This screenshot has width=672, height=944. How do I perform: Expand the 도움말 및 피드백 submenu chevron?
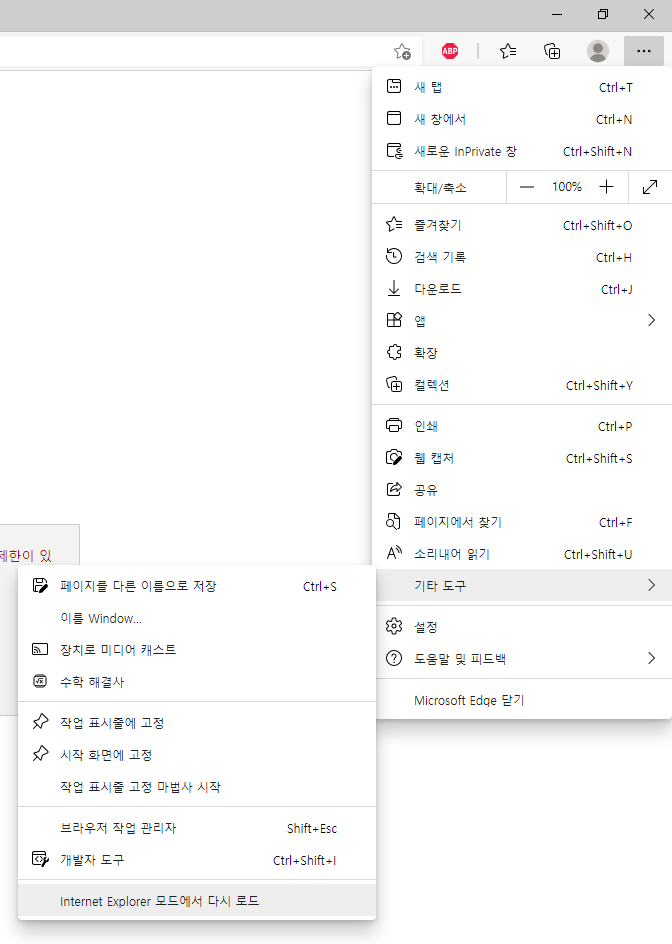pyautogui.click(x=651, y=659)
